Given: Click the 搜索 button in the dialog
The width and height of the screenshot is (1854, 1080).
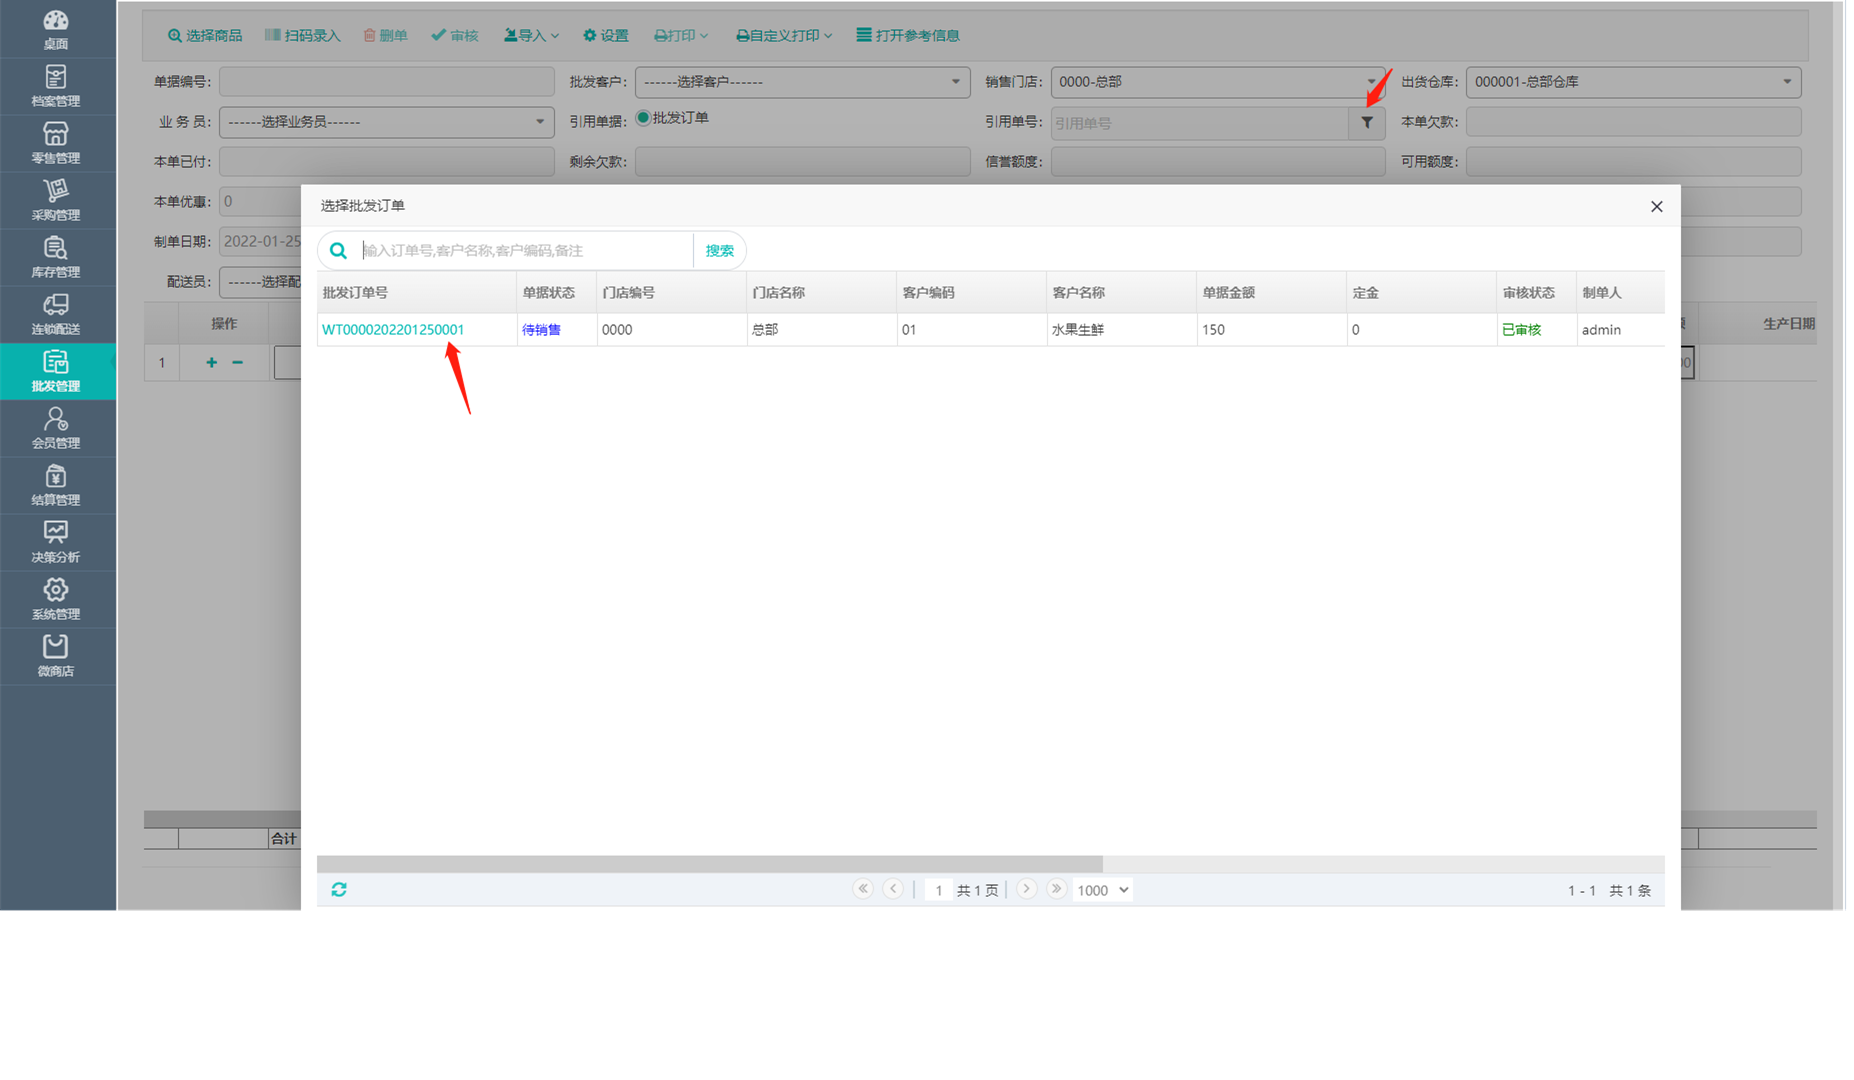Looking at the screenshot, I should (x=719, y=251).
